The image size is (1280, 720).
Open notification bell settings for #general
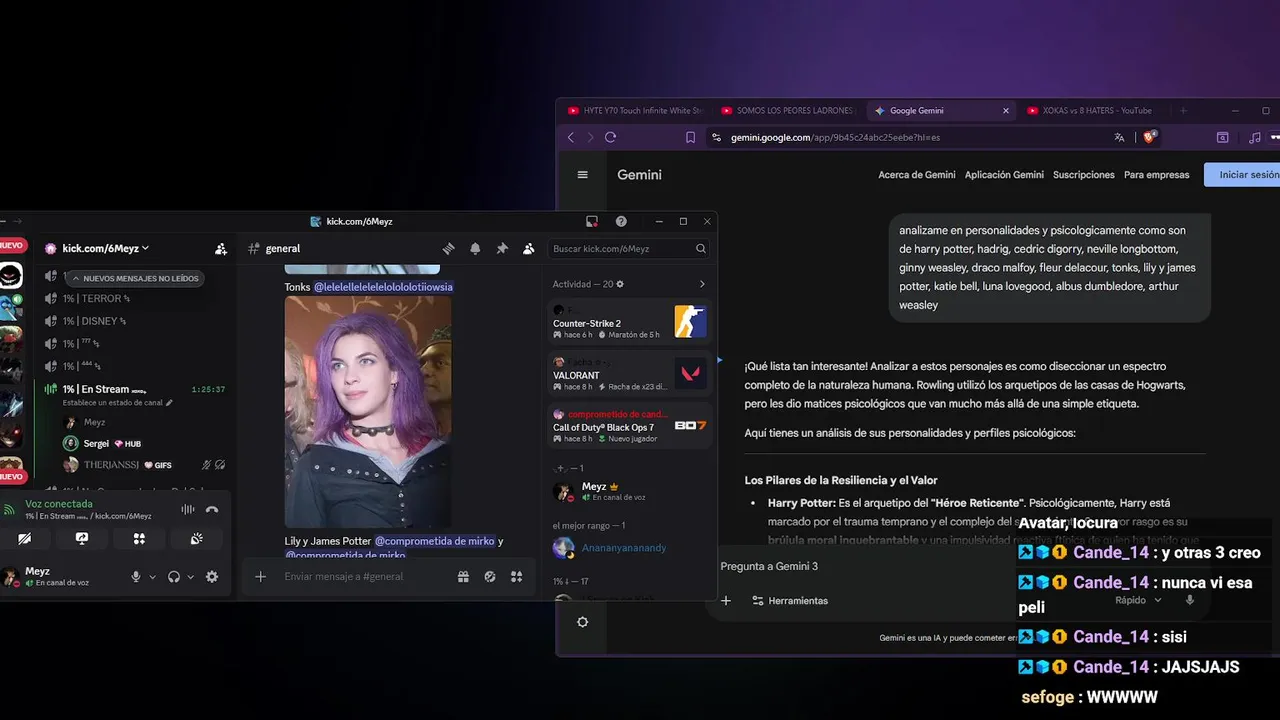[476, 249]
